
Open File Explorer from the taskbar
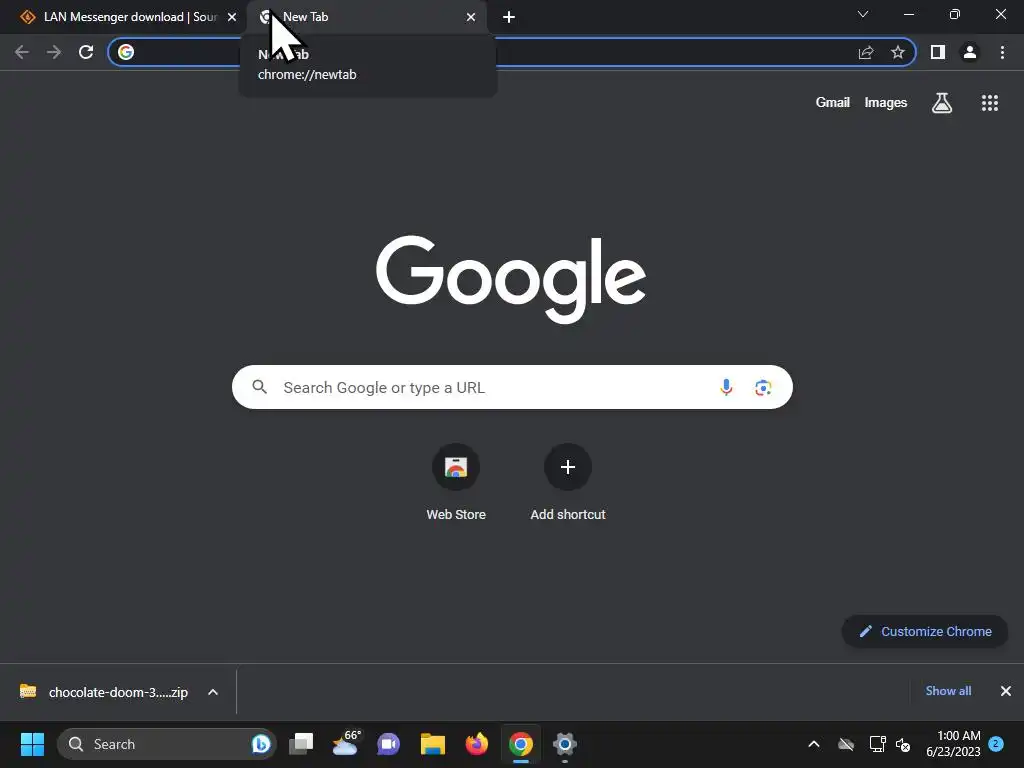[x=432, y=744]
